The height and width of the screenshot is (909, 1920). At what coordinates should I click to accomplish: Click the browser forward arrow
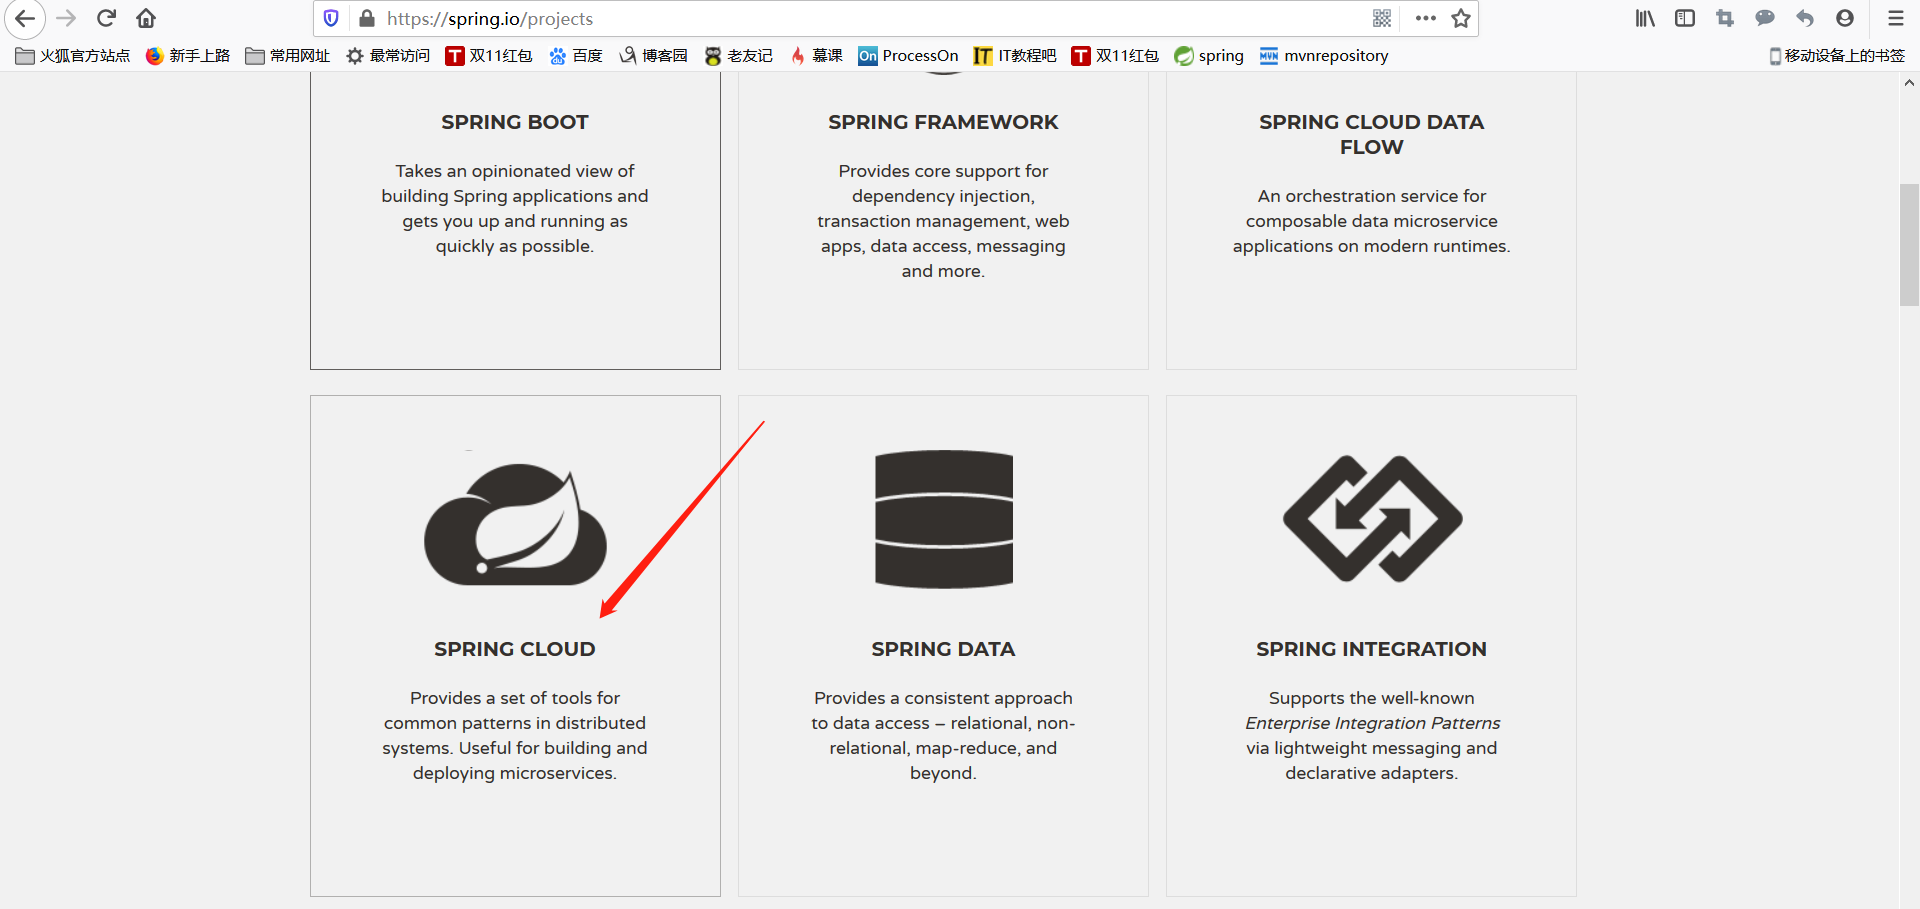[66, 18]
